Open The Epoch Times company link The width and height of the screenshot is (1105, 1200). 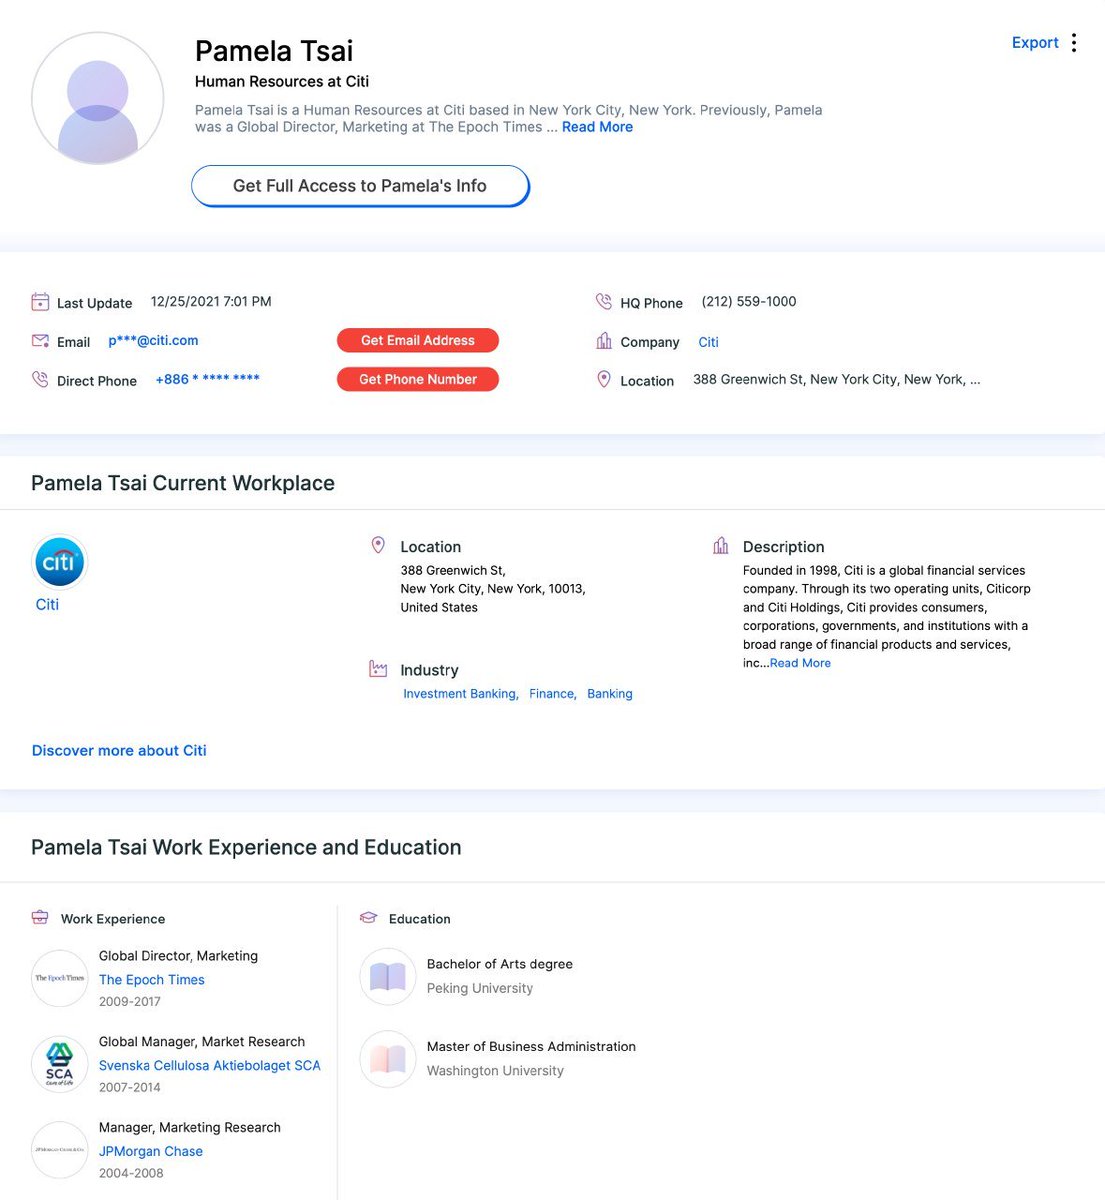click(152, 980)
